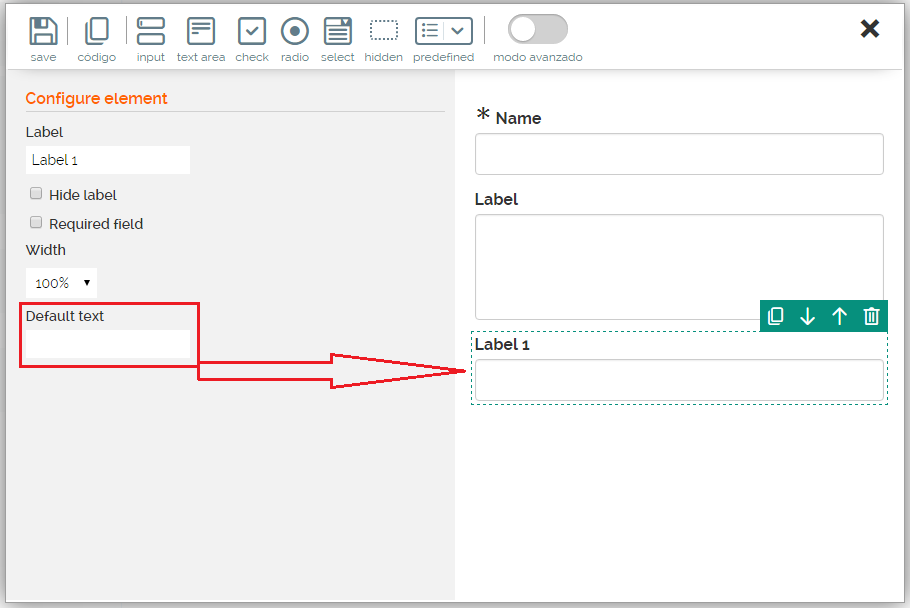Duplicate the selected Label 1 element

coord(776,316)
